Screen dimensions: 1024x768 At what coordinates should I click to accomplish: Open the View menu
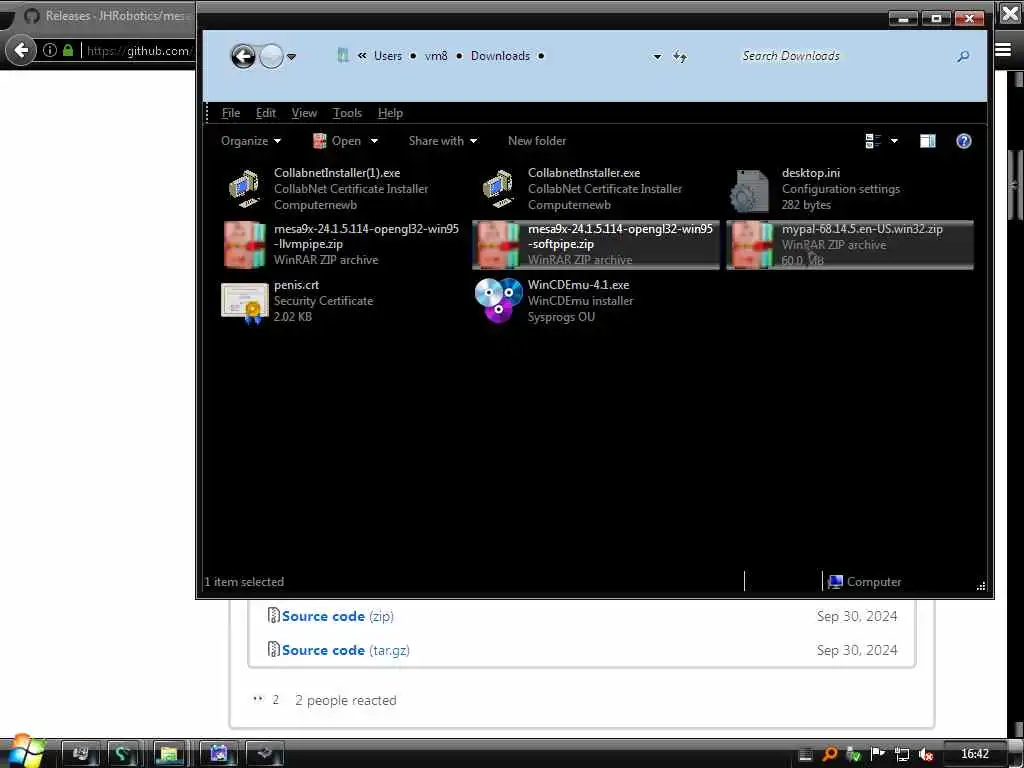coord(304,113)
